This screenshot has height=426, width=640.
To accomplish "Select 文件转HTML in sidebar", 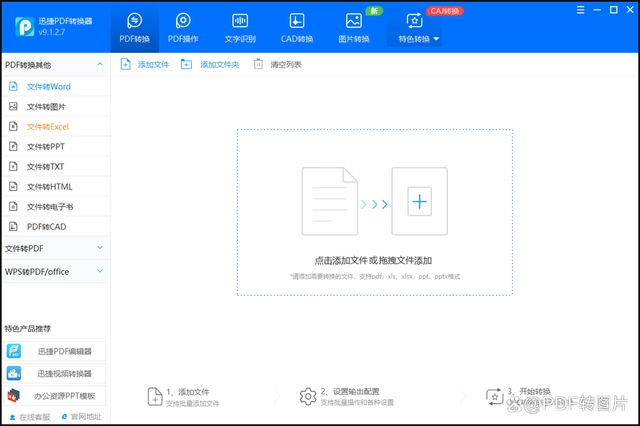I will click(56, 186).
